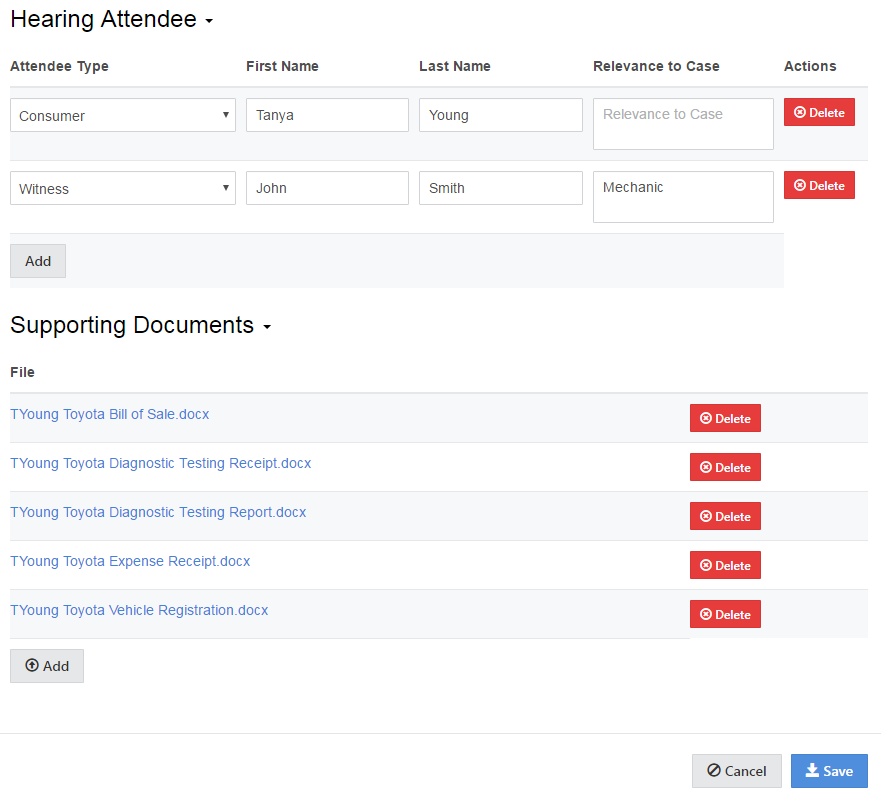Remove the Diagnostic Testing Receipt file

(x=725, y=467)
